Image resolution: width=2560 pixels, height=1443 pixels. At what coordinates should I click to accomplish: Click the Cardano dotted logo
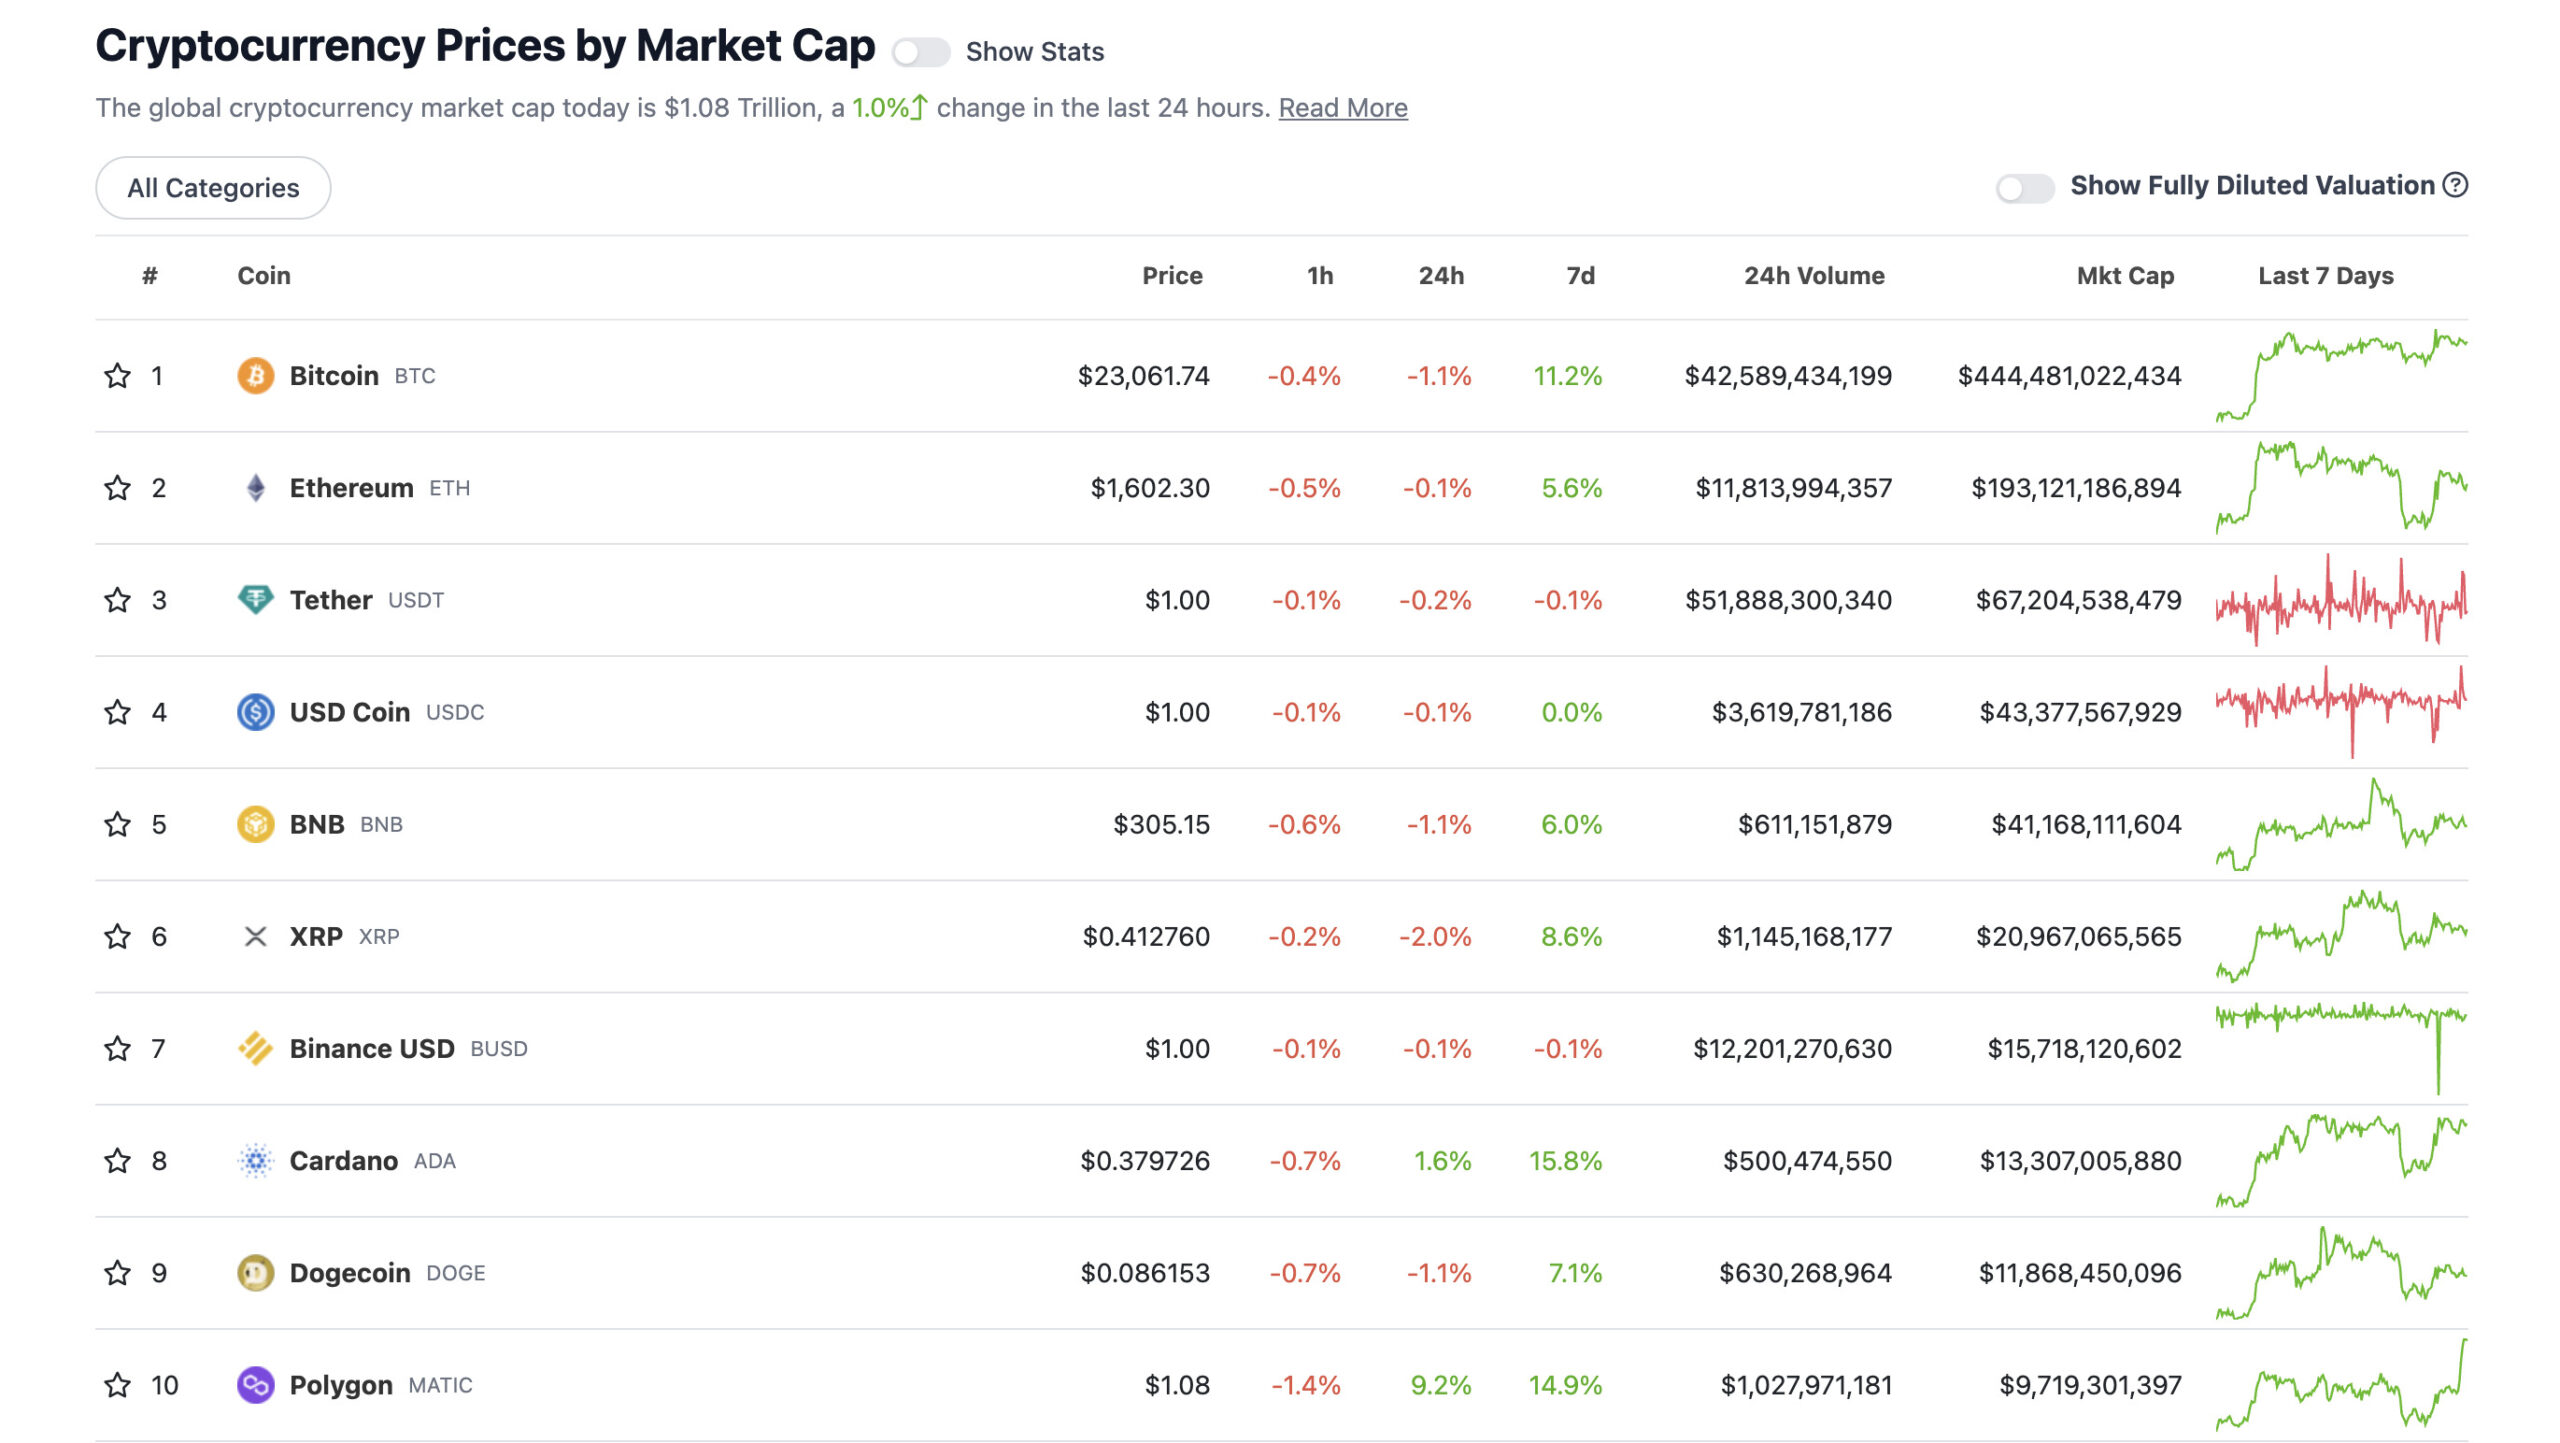click(255, 1160)
